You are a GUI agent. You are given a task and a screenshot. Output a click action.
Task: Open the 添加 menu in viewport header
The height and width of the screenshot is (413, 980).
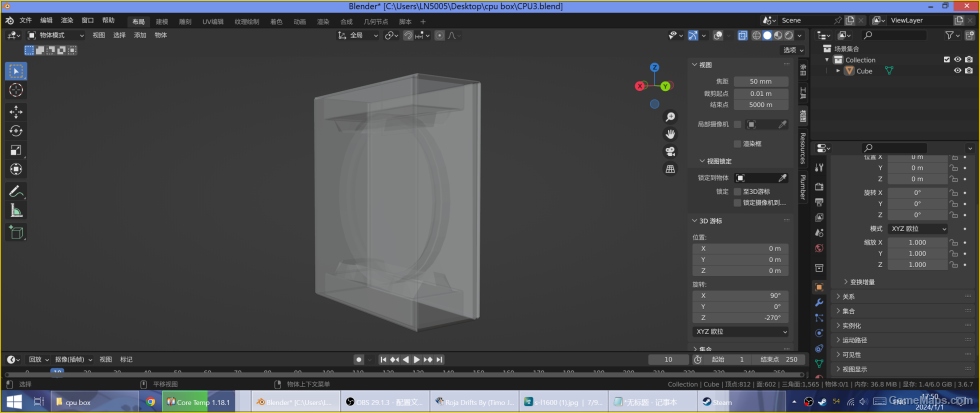point(140,36)
